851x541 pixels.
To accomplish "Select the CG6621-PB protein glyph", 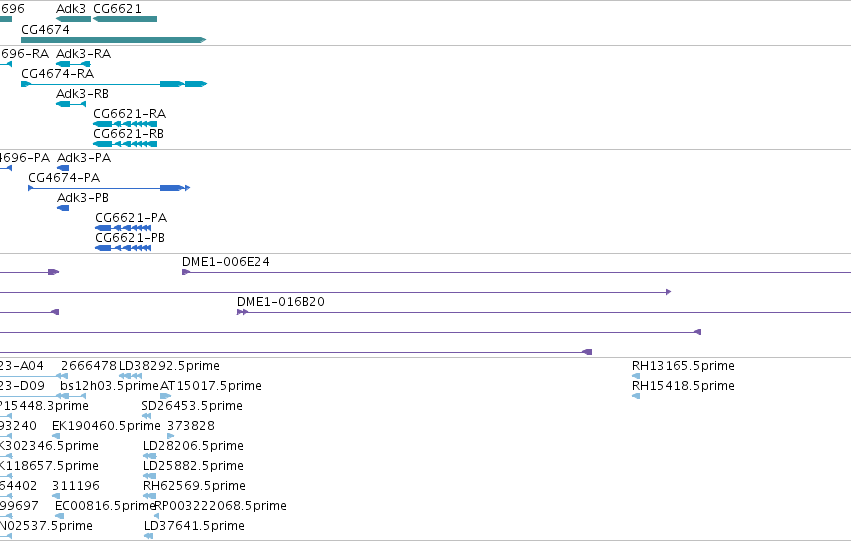I will [123, 248].
